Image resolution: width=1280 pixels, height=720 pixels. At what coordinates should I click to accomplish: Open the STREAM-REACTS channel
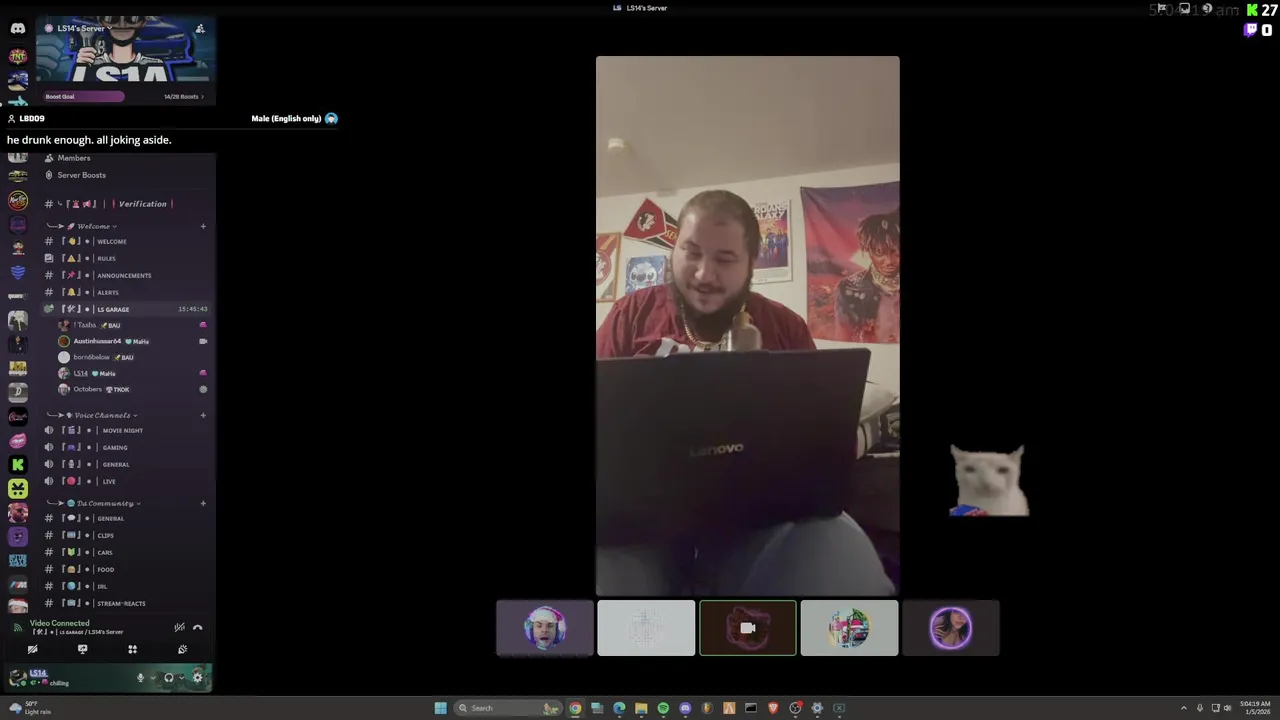(x=125, y=603)
